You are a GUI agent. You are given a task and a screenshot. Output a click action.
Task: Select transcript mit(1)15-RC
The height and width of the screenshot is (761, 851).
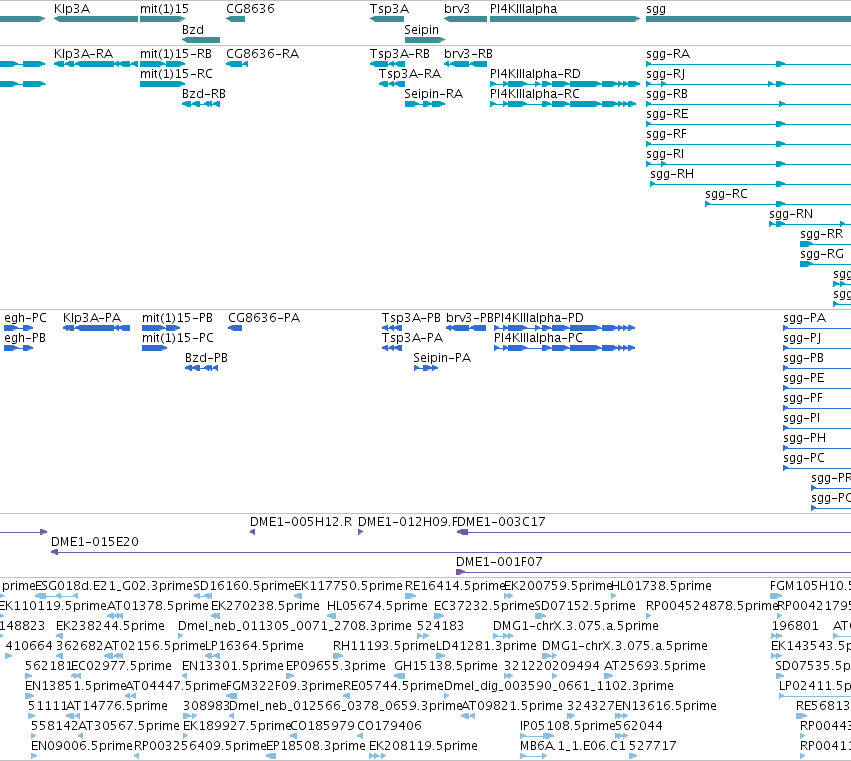pos(176,74)
